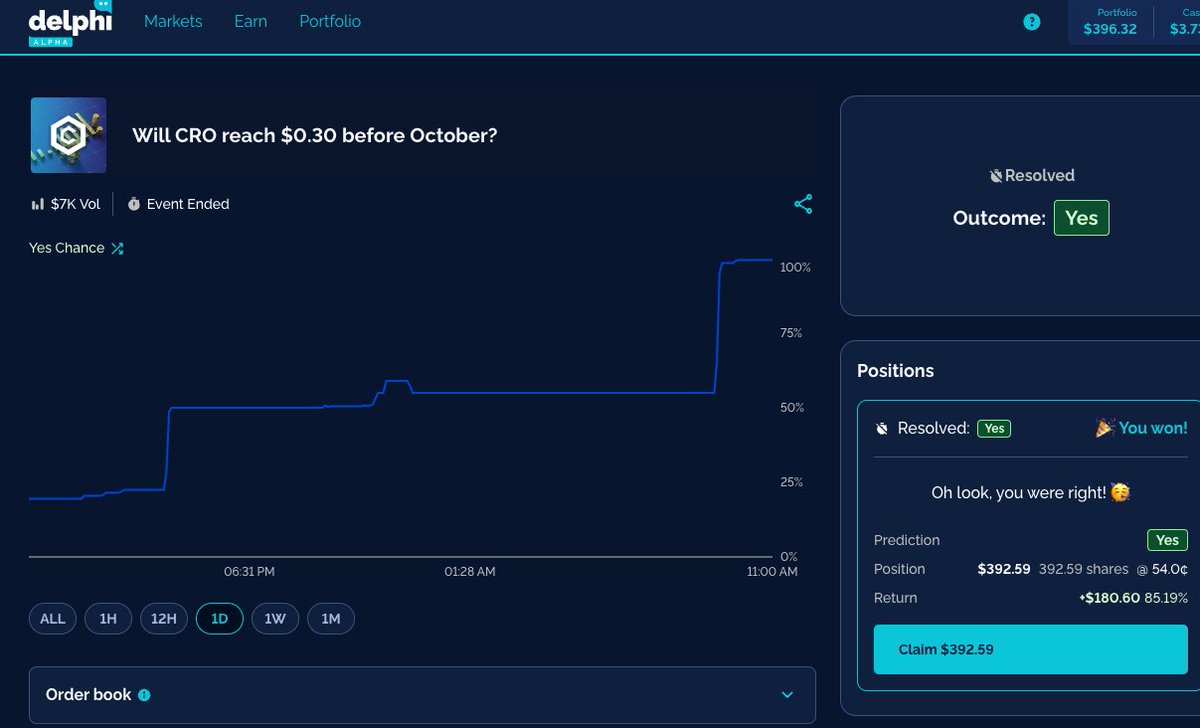Screen dimensions: 1200x728
Task: Go to the Portfolio nav item
Action: point(330,21)
